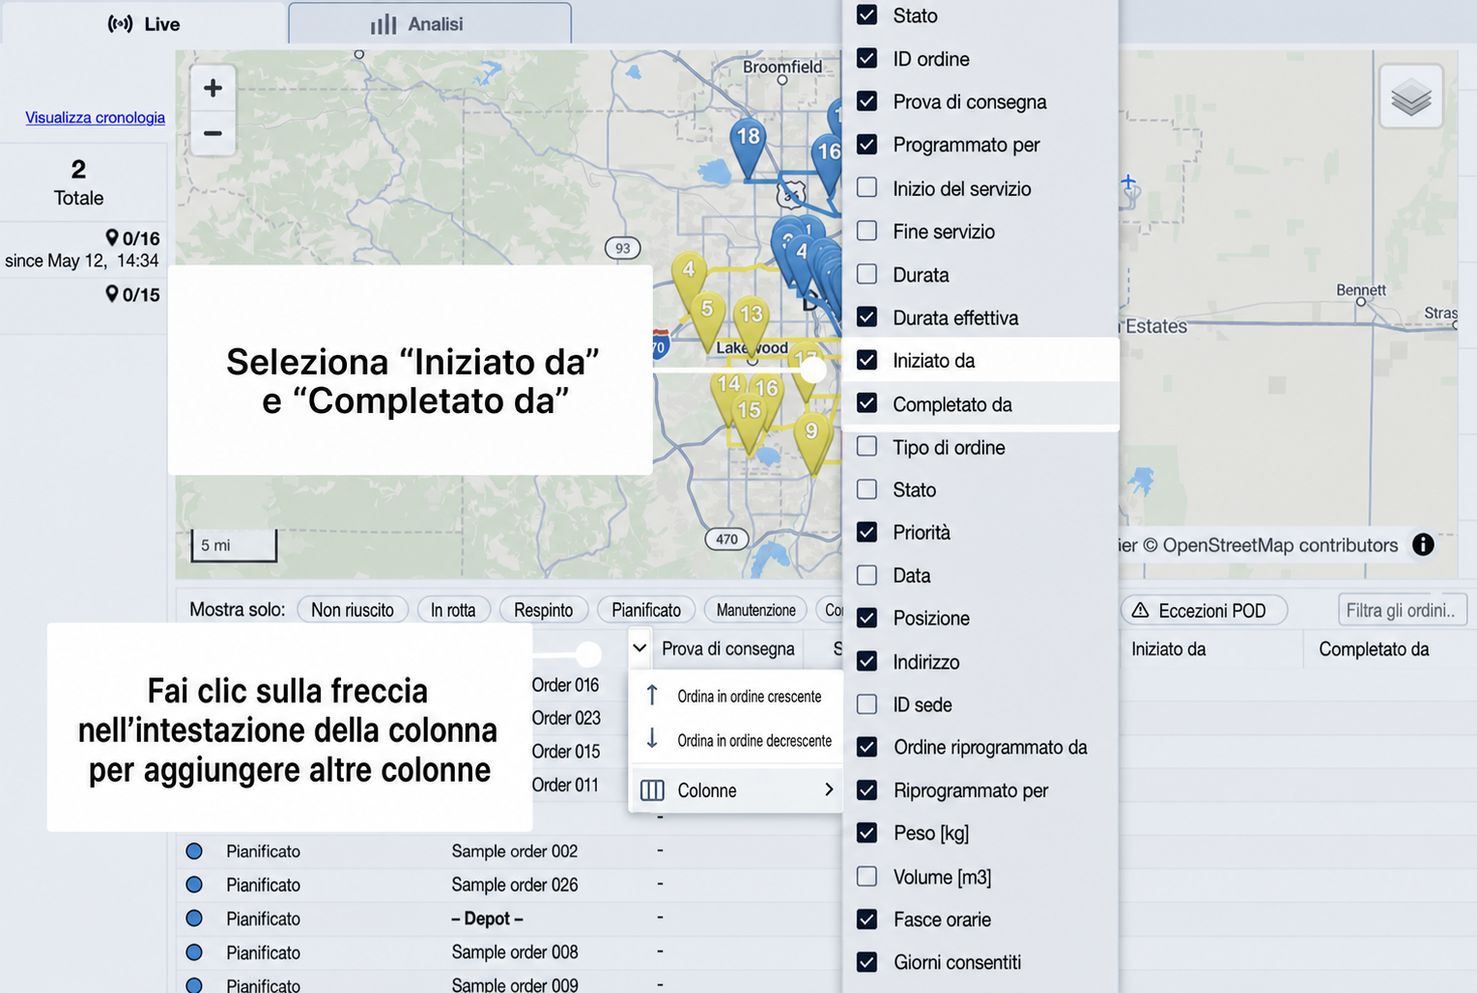Click the status dot for Sample order 026
The image size is (1477, 993).
[x=194, y=885]
